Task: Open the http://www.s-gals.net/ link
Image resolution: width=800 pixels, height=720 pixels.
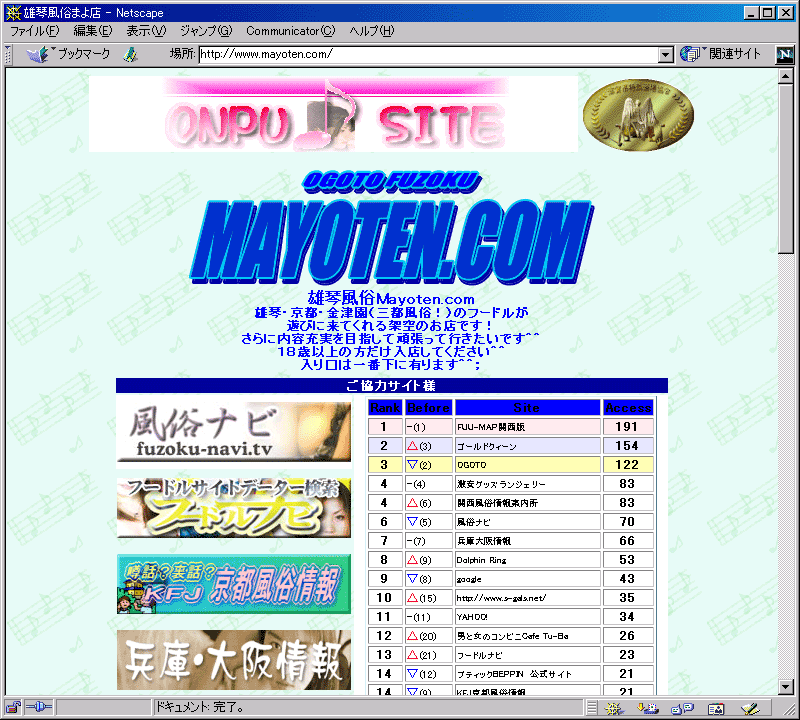Action: [502, 598]
